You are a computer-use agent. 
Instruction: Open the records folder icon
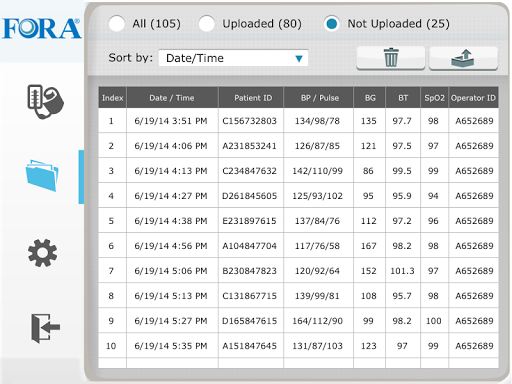[x=42, y=176]
